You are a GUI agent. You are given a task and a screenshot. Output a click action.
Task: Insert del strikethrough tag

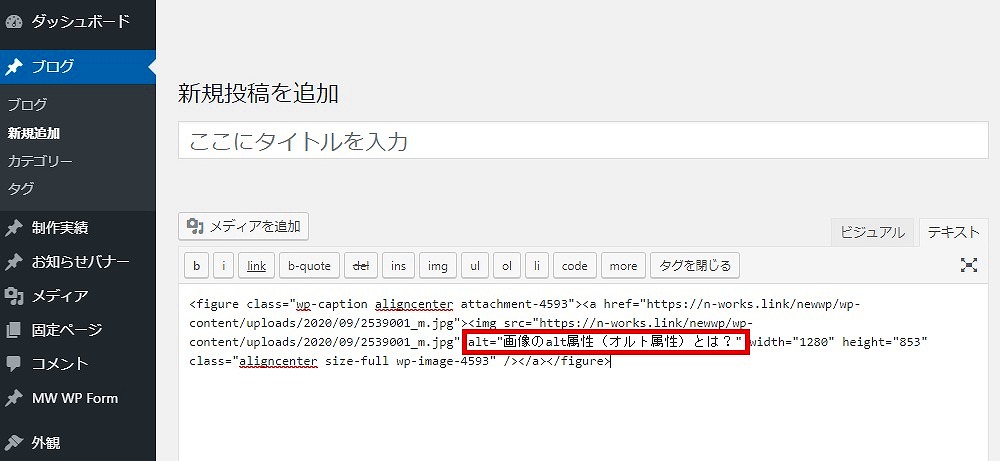point(361,266)
